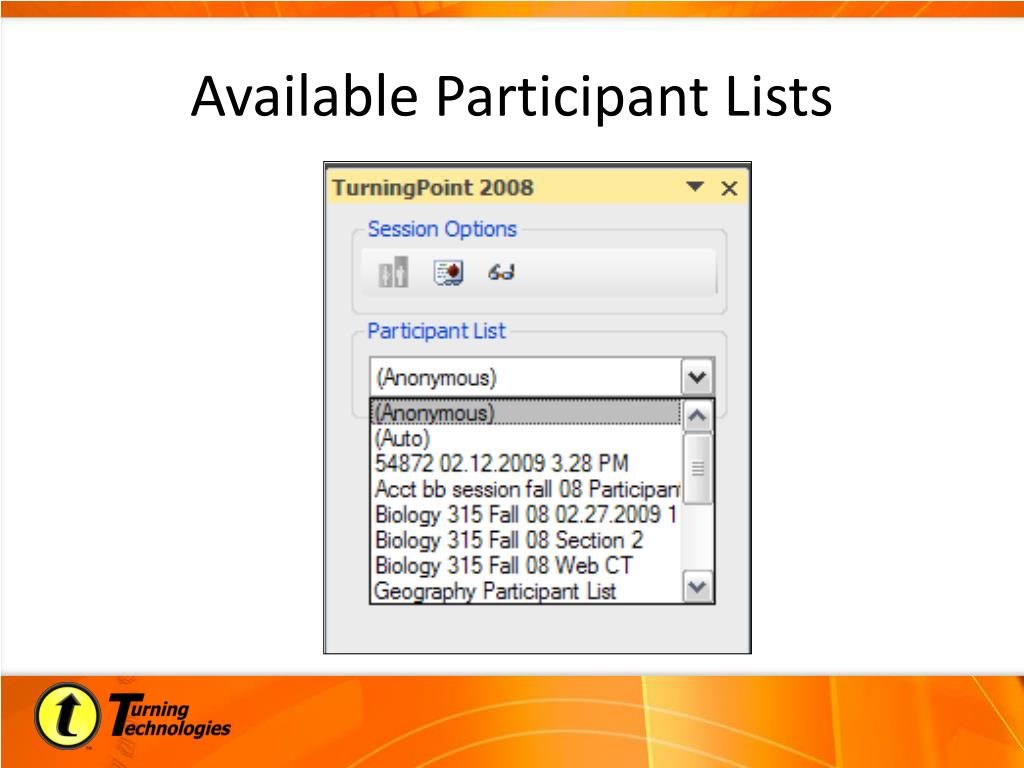The image size is (1024, 768).
Task: Close the TurningPoint 2008 panel
Action: pos(729,188)
